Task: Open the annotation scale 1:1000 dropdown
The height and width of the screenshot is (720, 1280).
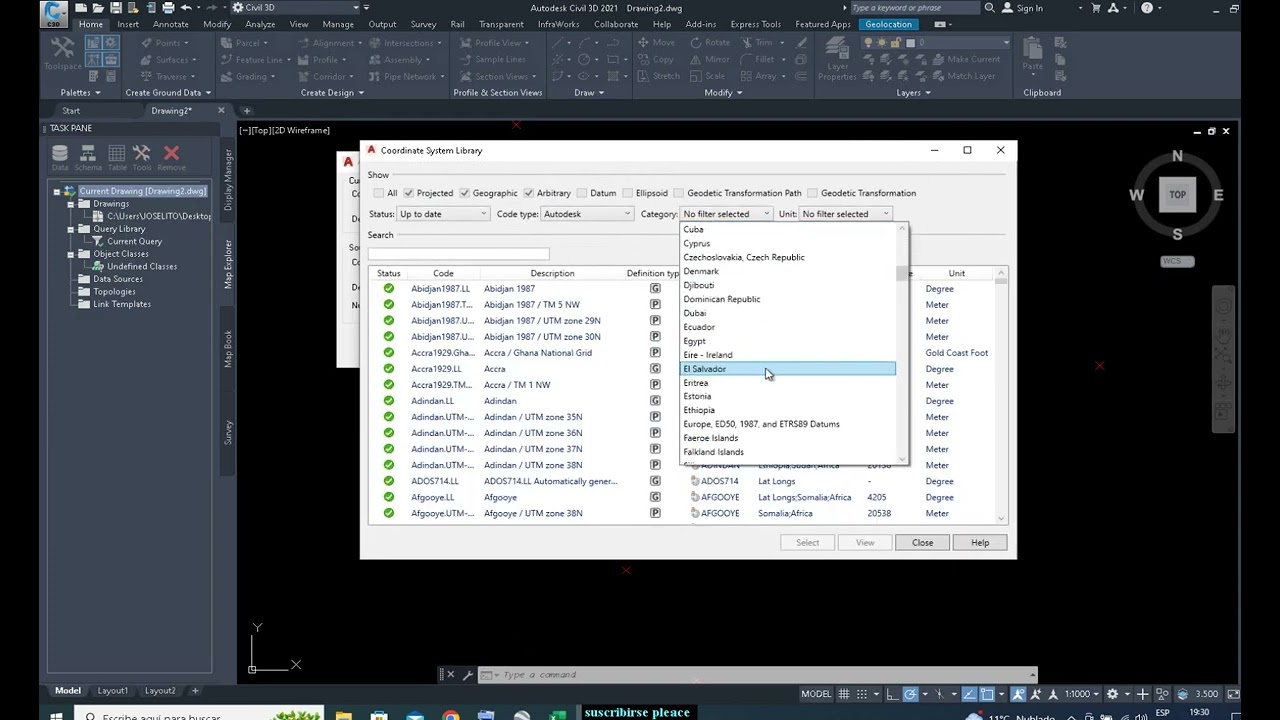Action: click(x=1083, y=694)
